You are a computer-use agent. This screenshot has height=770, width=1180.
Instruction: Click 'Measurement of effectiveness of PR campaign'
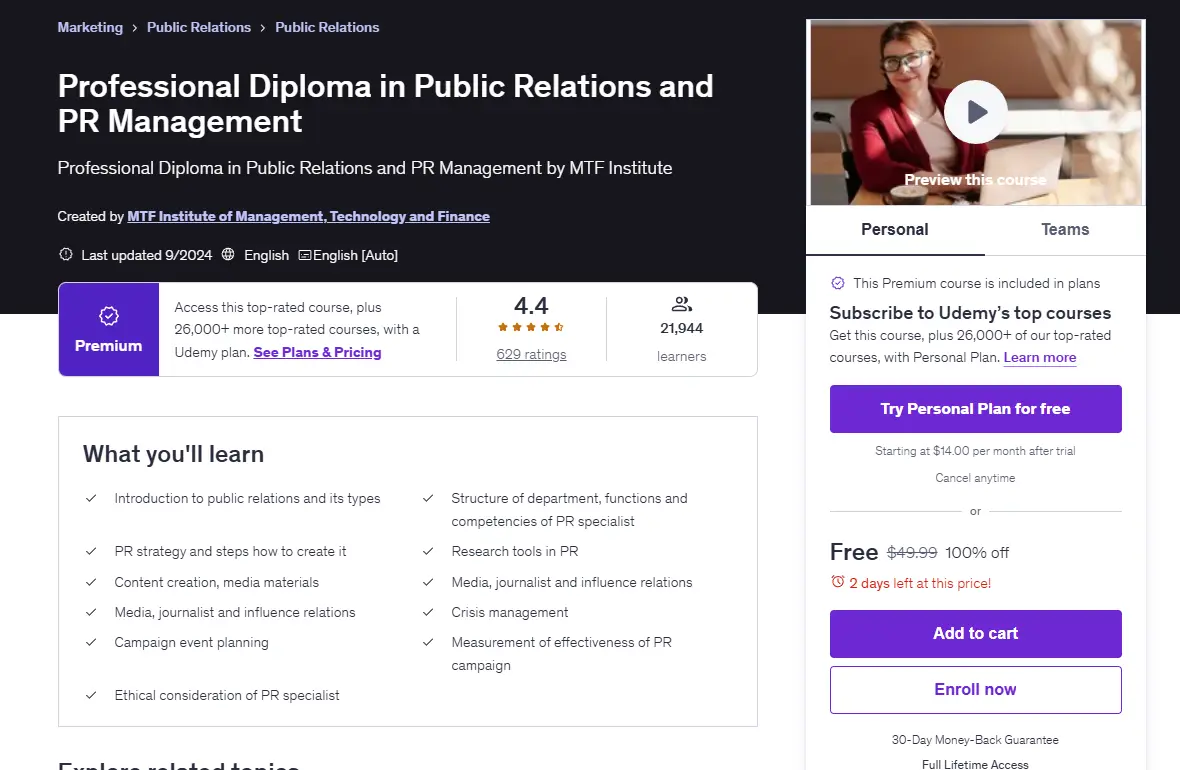(561, 653)
